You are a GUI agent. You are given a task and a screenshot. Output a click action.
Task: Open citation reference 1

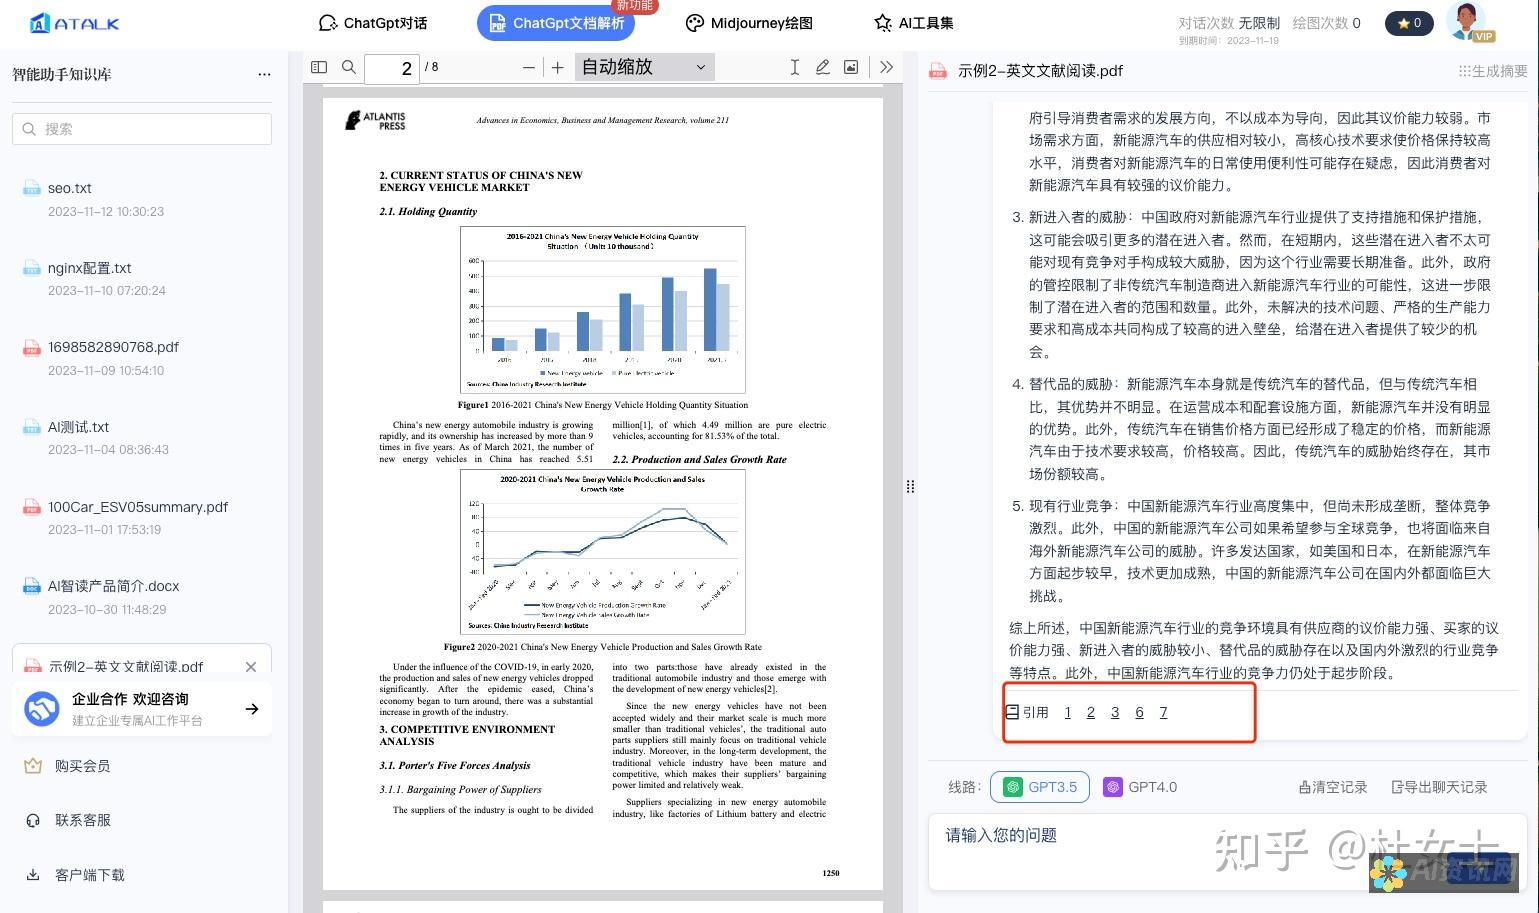pos(1068,712)
